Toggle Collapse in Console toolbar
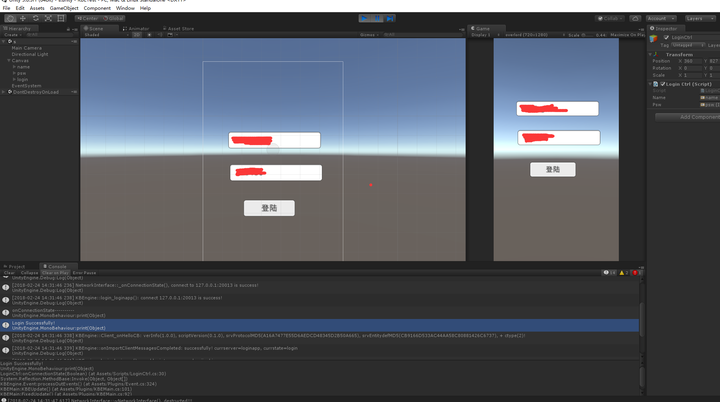720x402 pixels. pos(29,273)
